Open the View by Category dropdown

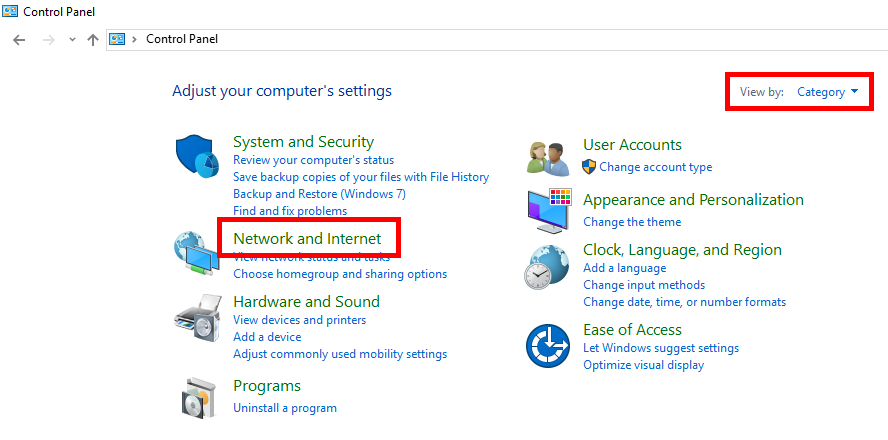tap(827, 92)
